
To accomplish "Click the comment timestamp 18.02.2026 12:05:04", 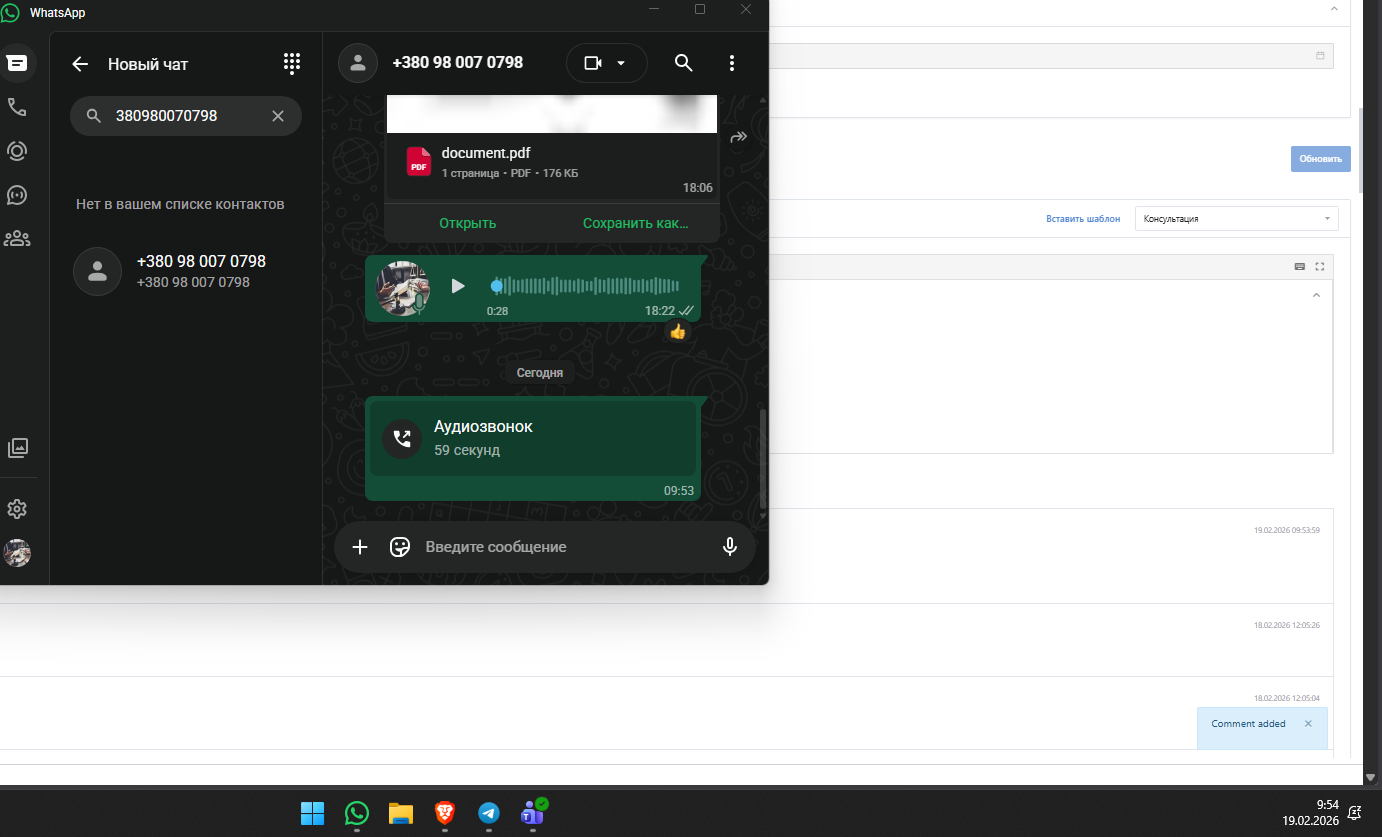I will tap(1287, 698).
